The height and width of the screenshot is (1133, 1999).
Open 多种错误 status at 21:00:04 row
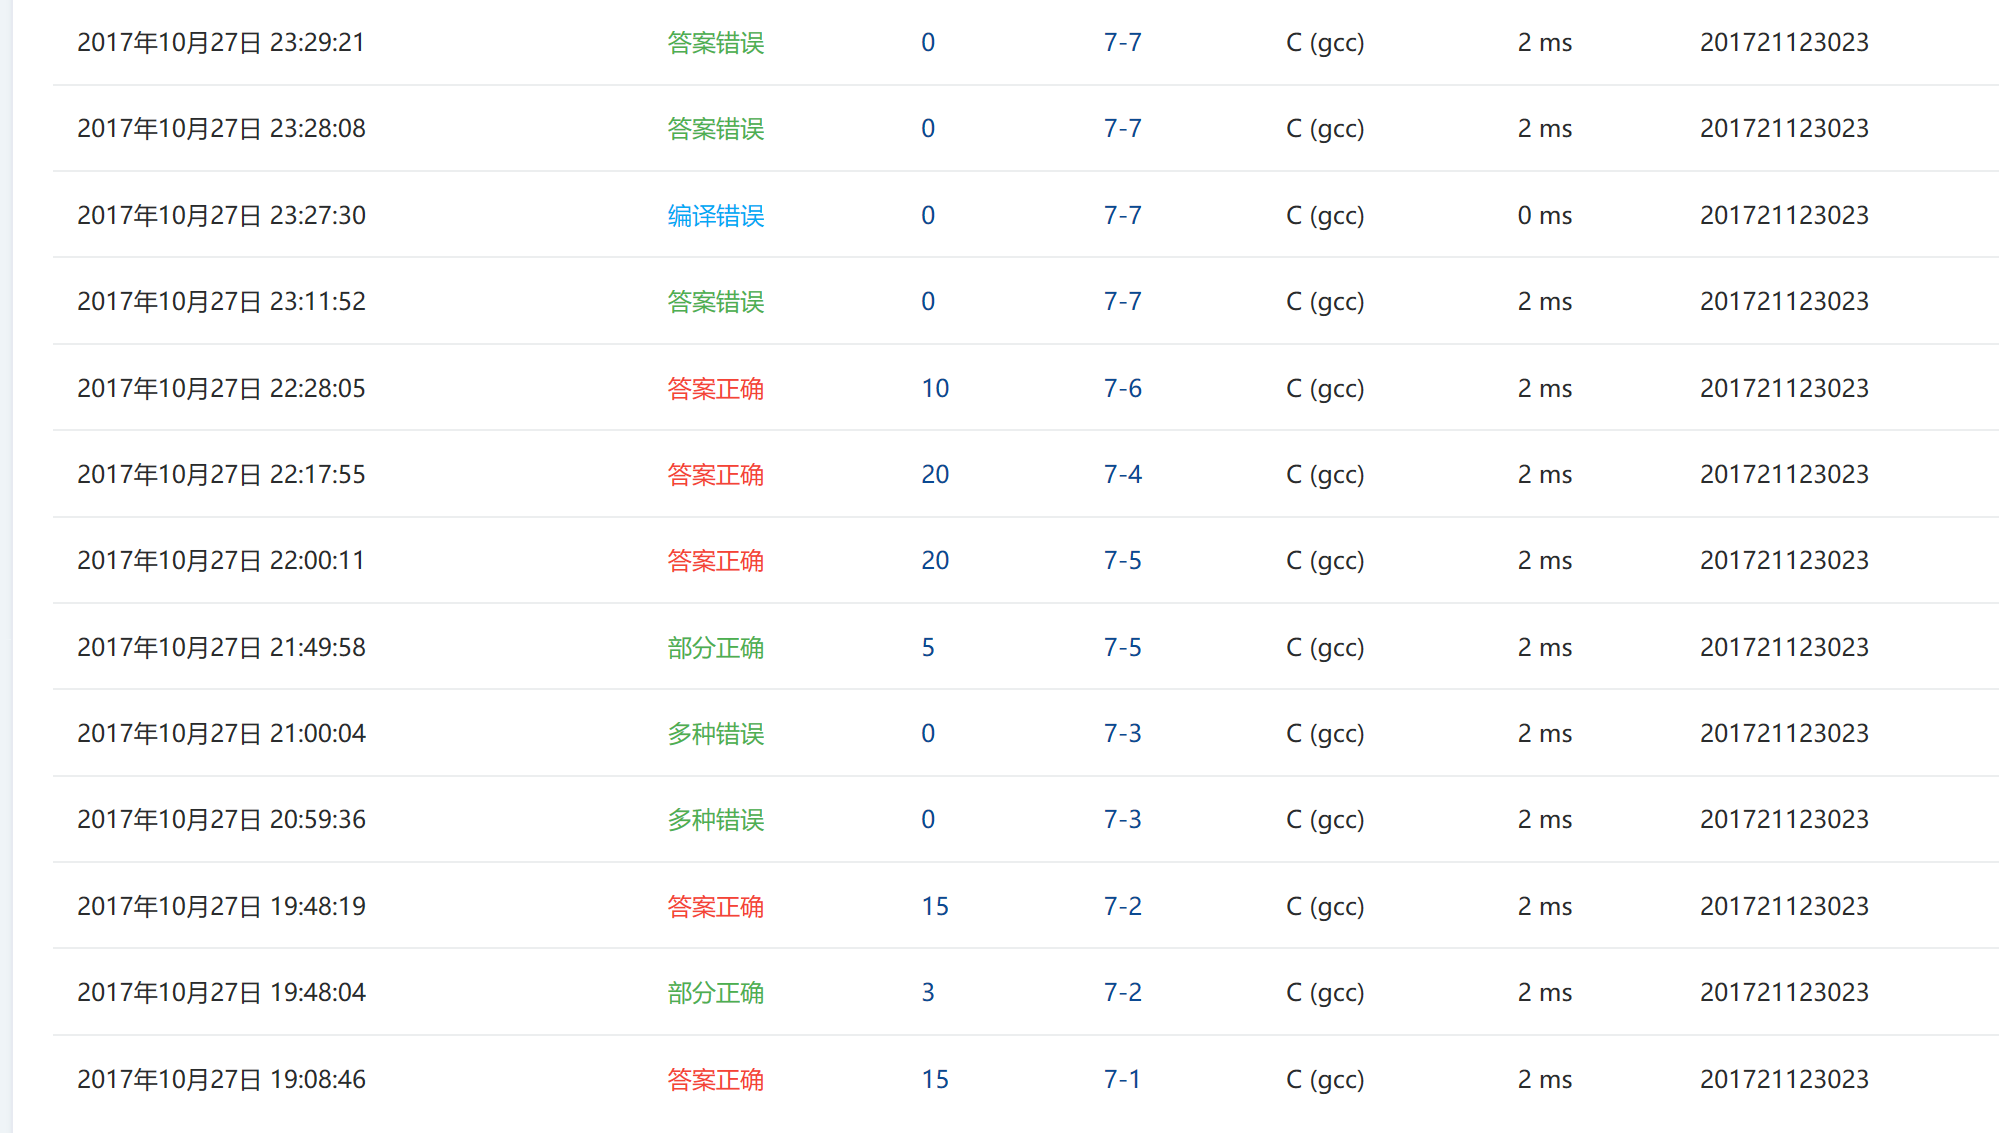point(715,733)
